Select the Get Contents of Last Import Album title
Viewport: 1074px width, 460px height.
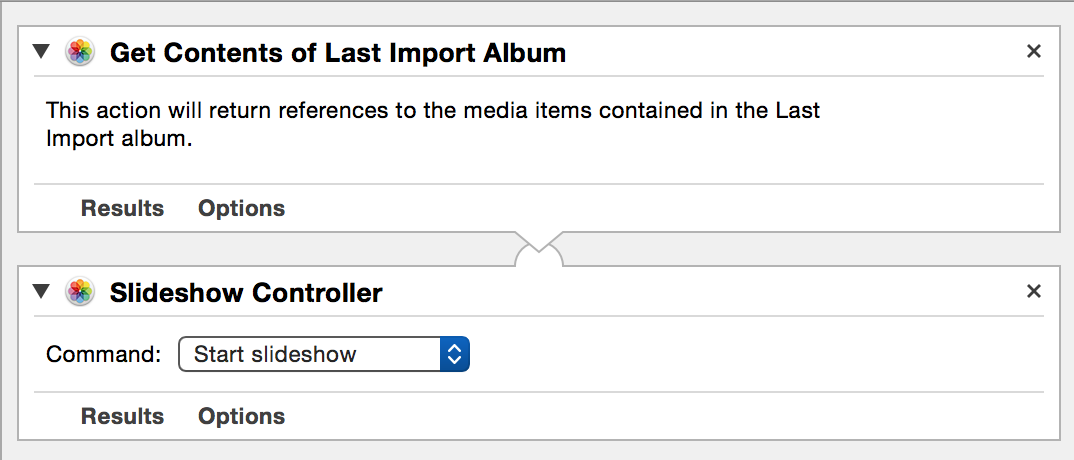pyautogui.click(x=338, y=53)
